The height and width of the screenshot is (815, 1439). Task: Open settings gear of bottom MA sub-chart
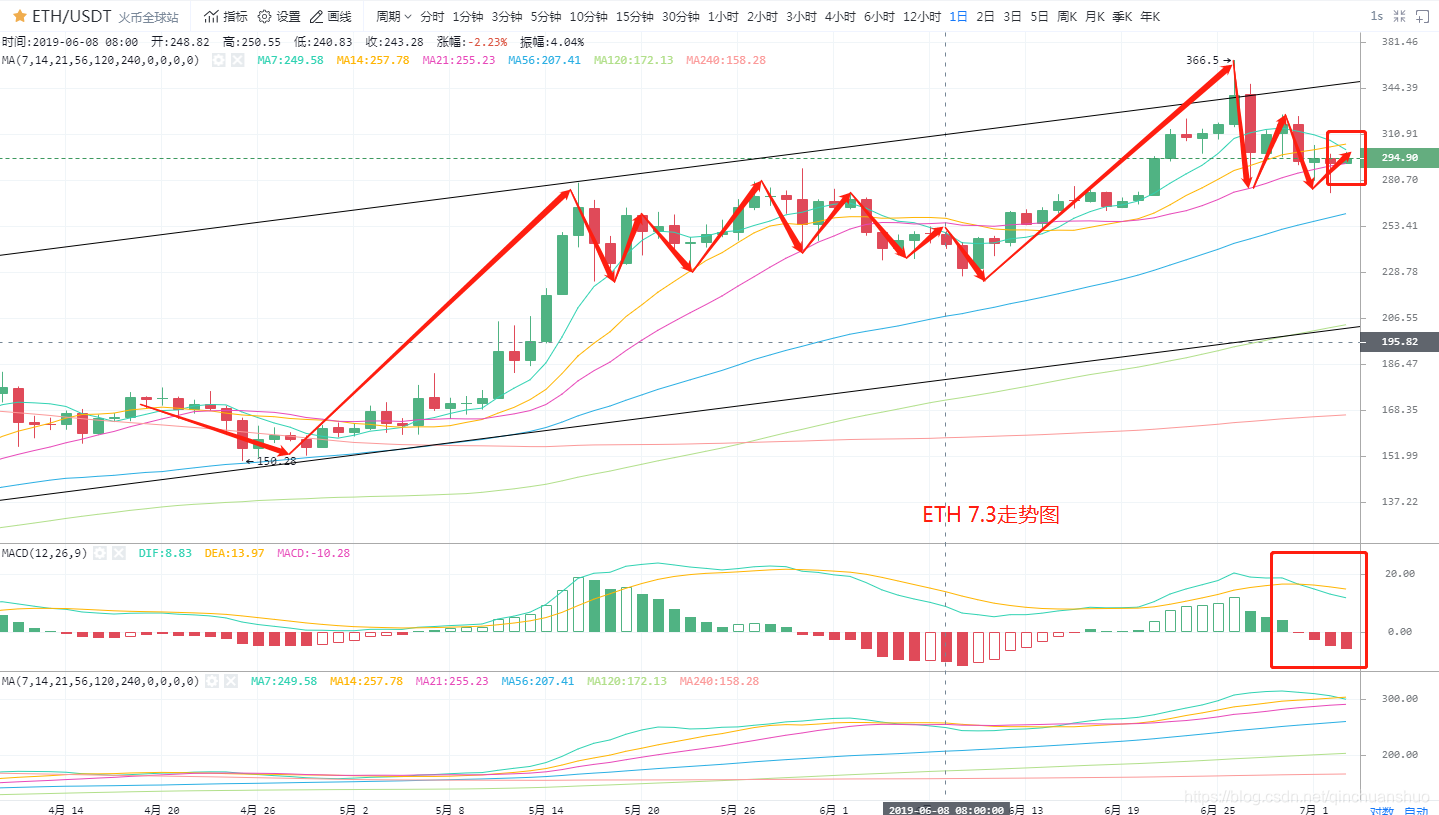click(212, 681)
